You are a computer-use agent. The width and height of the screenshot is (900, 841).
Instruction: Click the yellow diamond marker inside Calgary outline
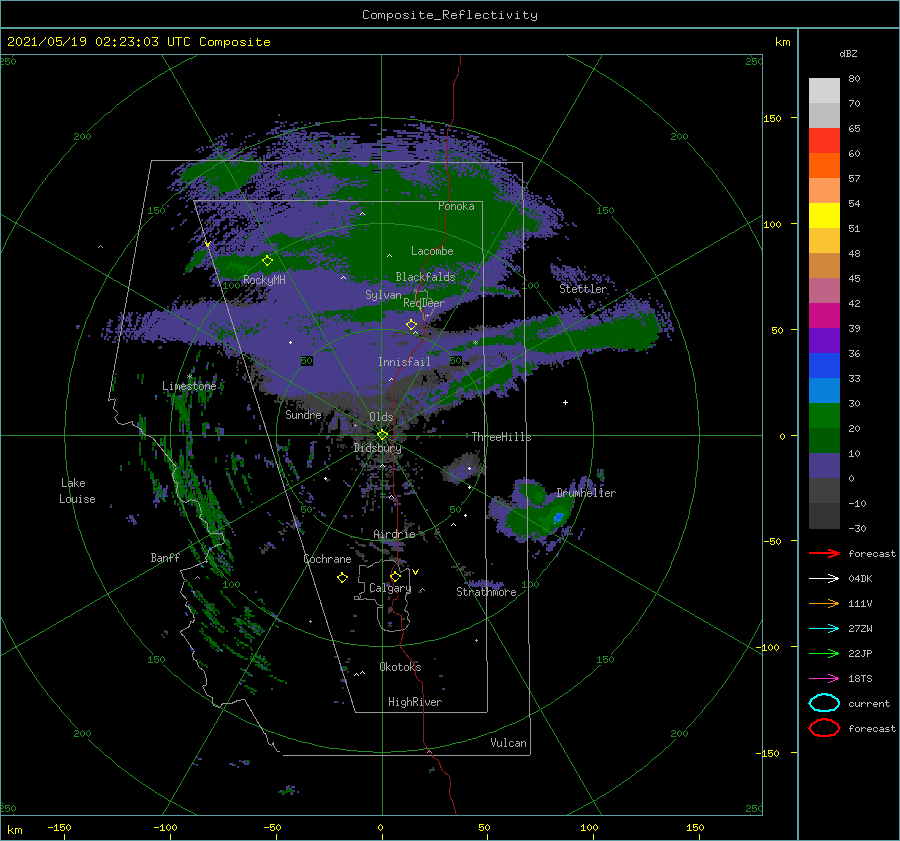[x=395, y=576]
